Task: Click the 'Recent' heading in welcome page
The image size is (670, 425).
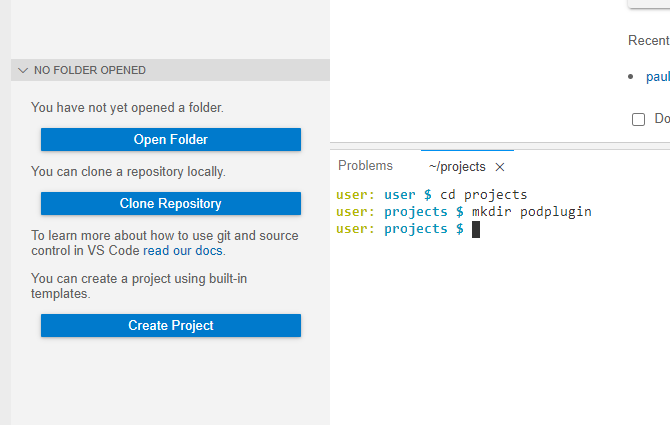Action: click(x=647, y=41)
